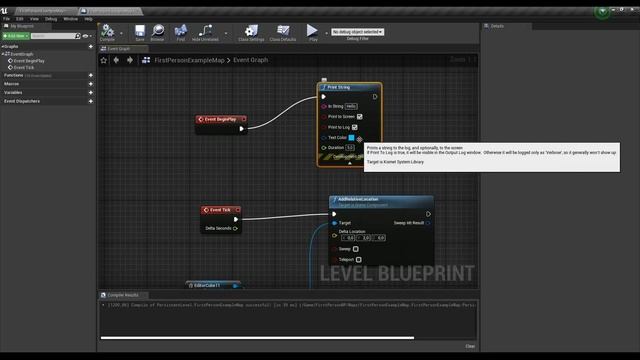
Task: Click the Clear button in Compiler Results
Action: point(470,346)
